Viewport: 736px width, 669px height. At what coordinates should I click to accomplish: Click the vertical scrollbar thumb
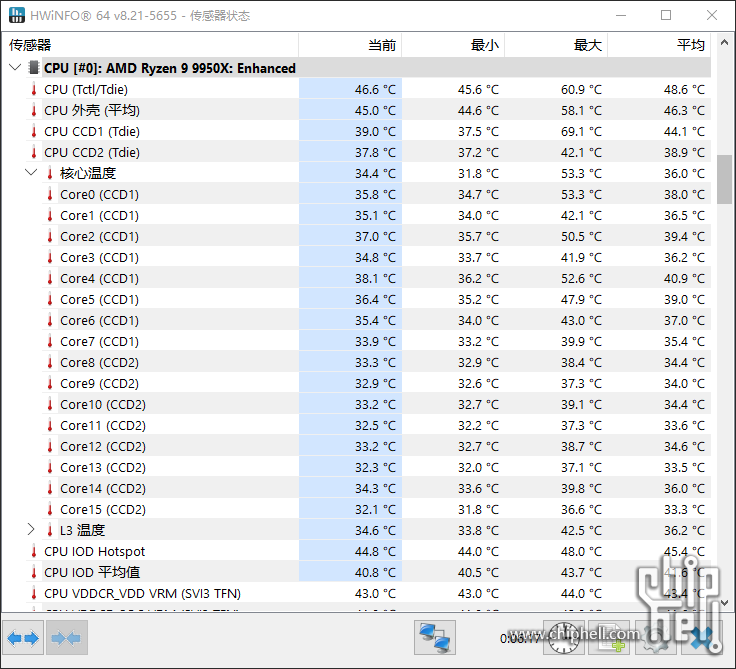tap(724, 179)
